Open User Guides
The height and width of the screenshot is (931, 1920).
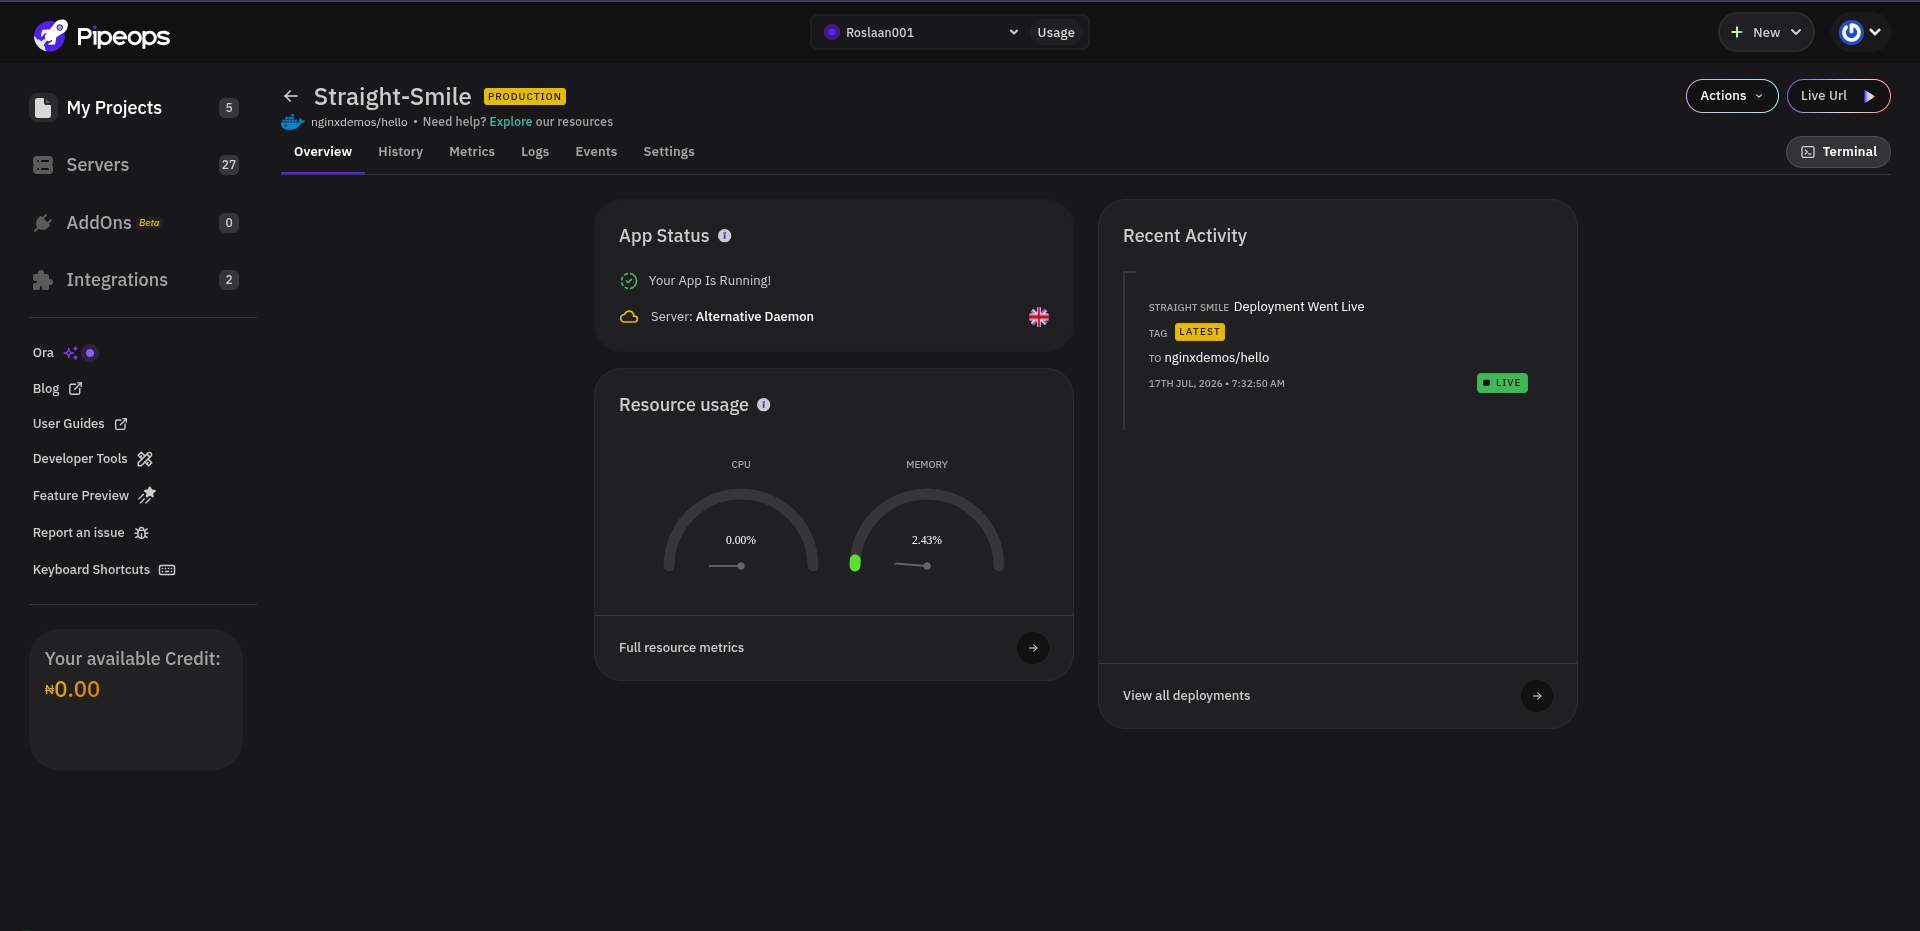(x=68, y=424)
